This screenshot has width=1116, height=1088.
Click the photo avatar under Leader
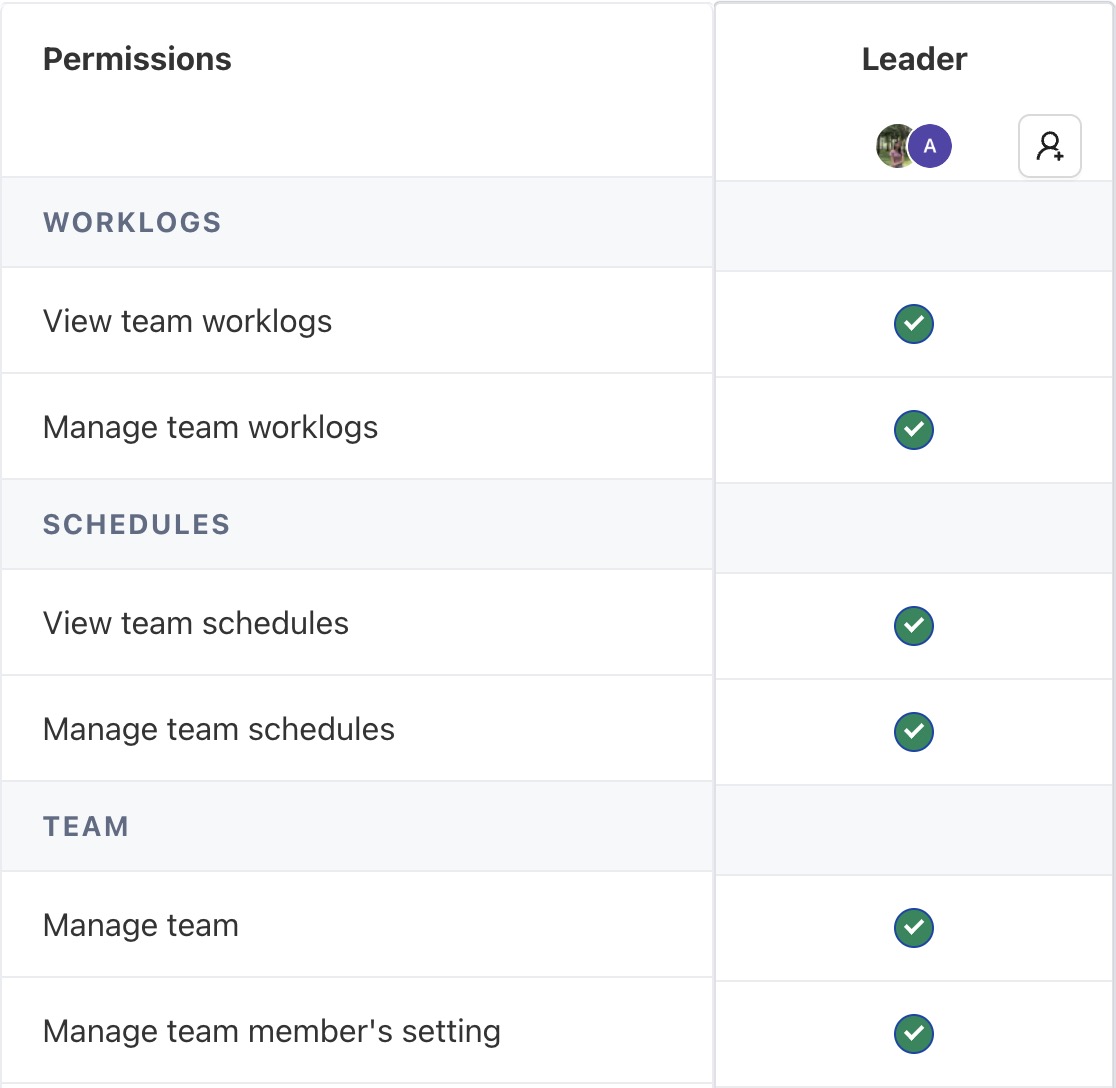(x=893, y=147)
